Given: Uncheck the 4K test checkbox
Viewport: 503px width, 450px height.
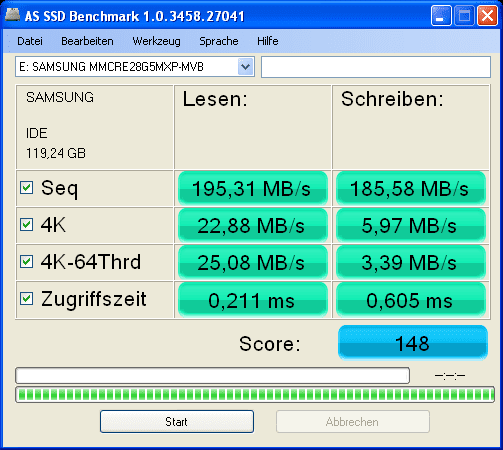Looking at the screenshot, I should pyautogui.click(x=26, y=225).
